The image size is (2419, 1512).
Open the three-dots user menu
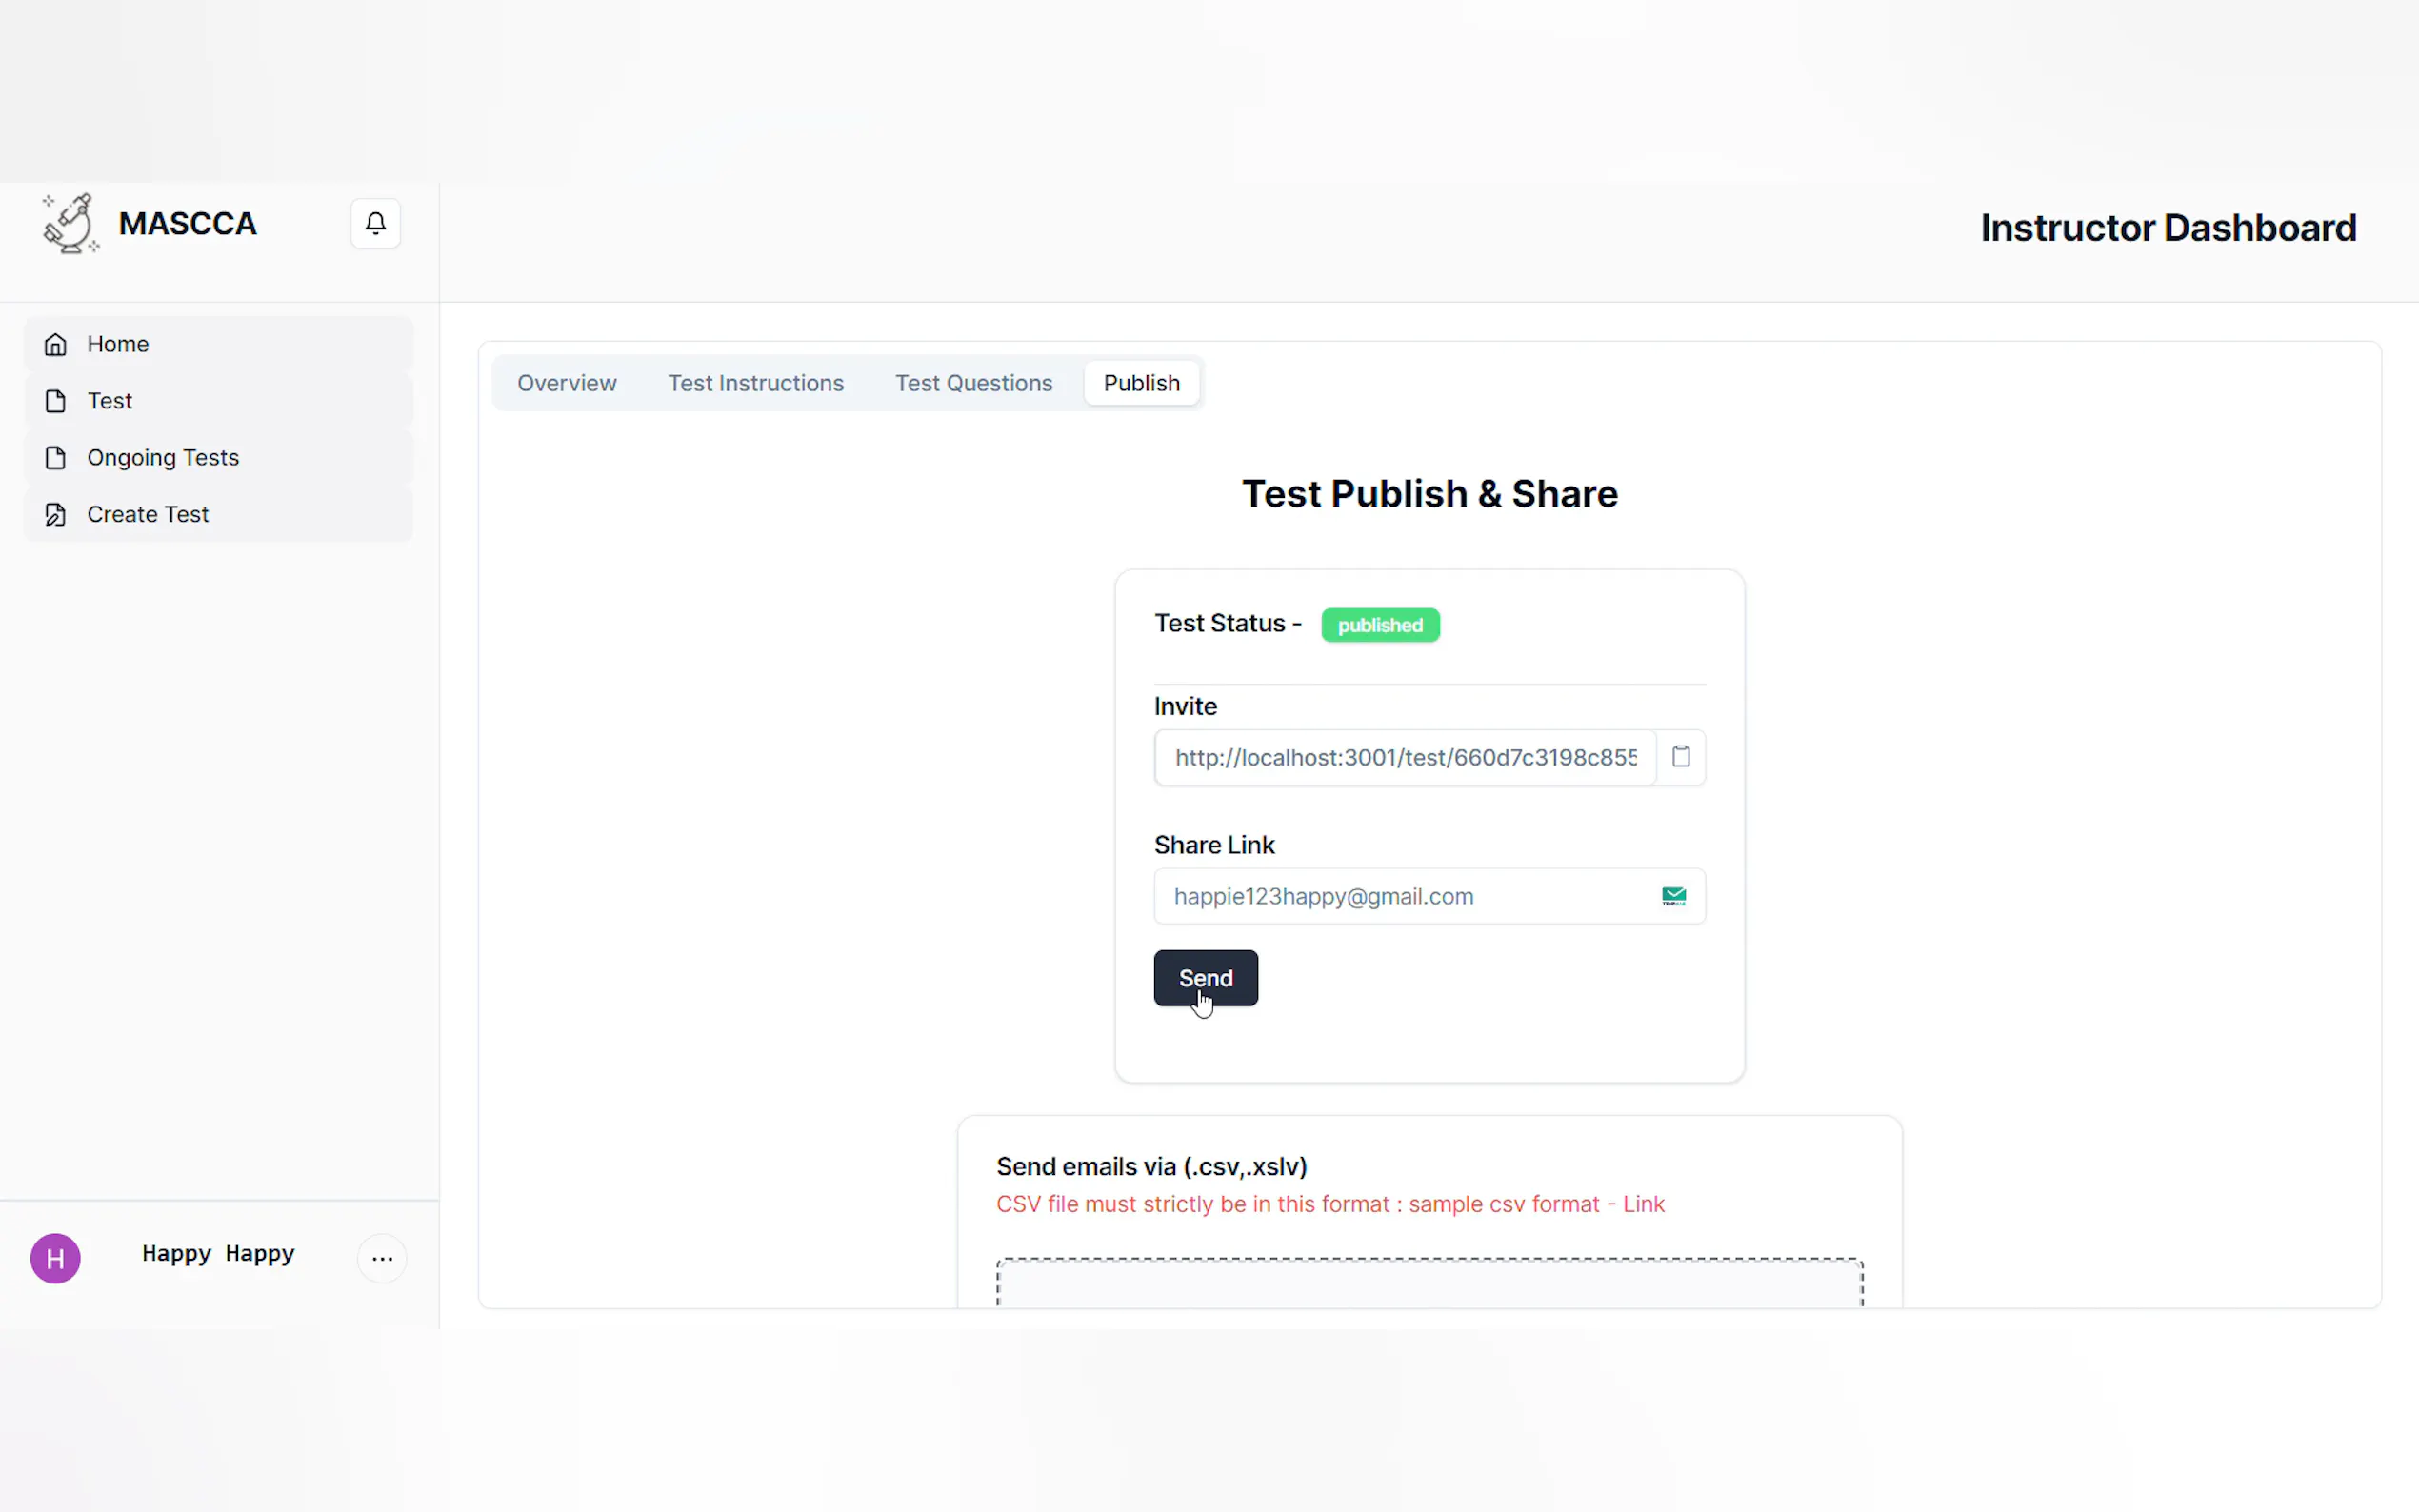click(x=382, y=1258)
